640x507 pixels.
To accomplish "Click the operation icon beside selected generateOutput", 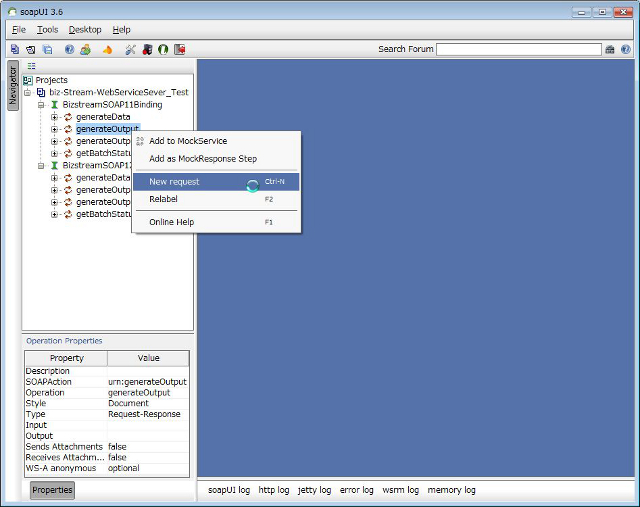I will (x=68, y=129).
